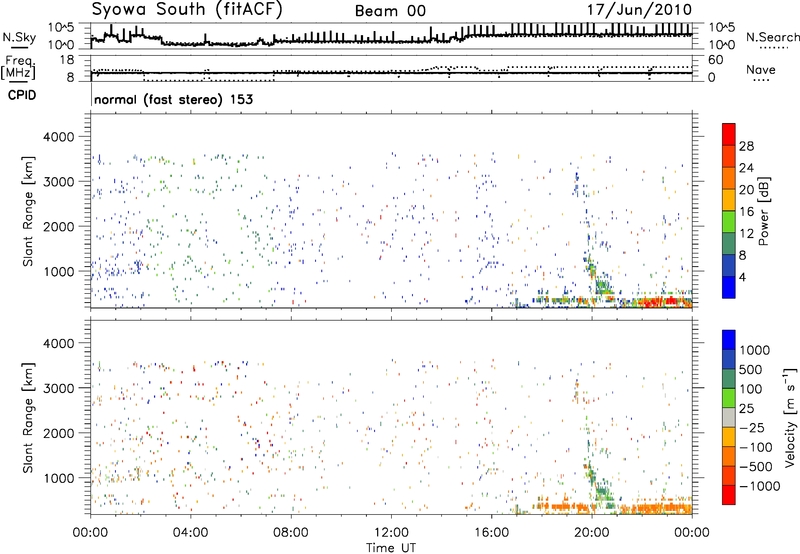The image size is (800, 554).
Task: Click the "-100" tick on Velocity bar
Action: pos(756,447)
